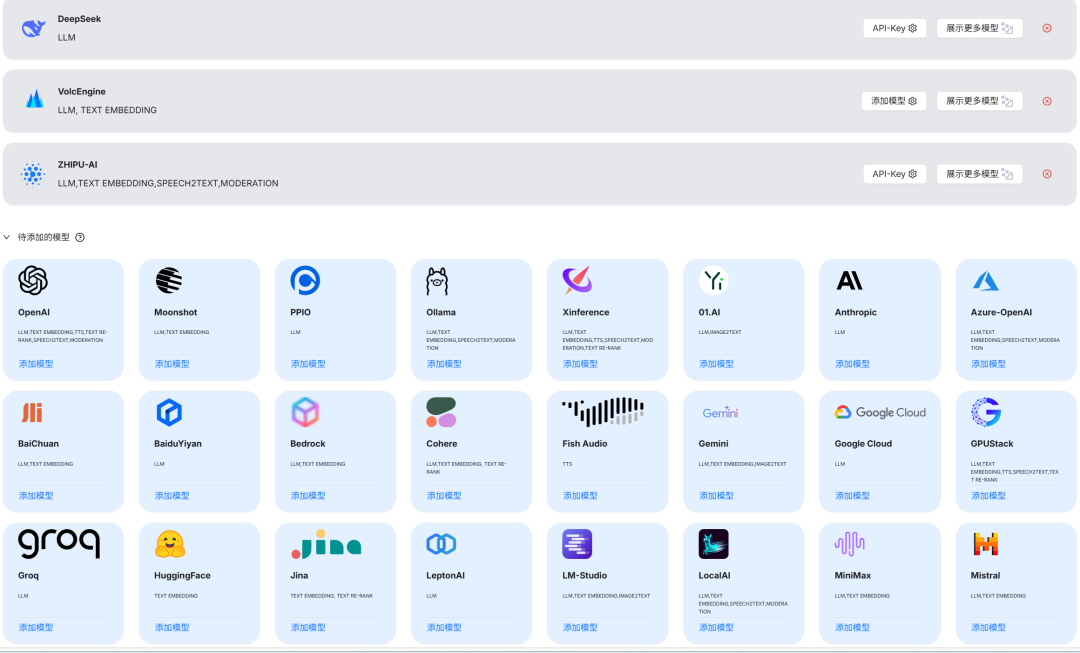Screen dimensions: 1080x653
Task: Open API-Key settings for ZHIPU-AI
Action: (x=894, y=174)
